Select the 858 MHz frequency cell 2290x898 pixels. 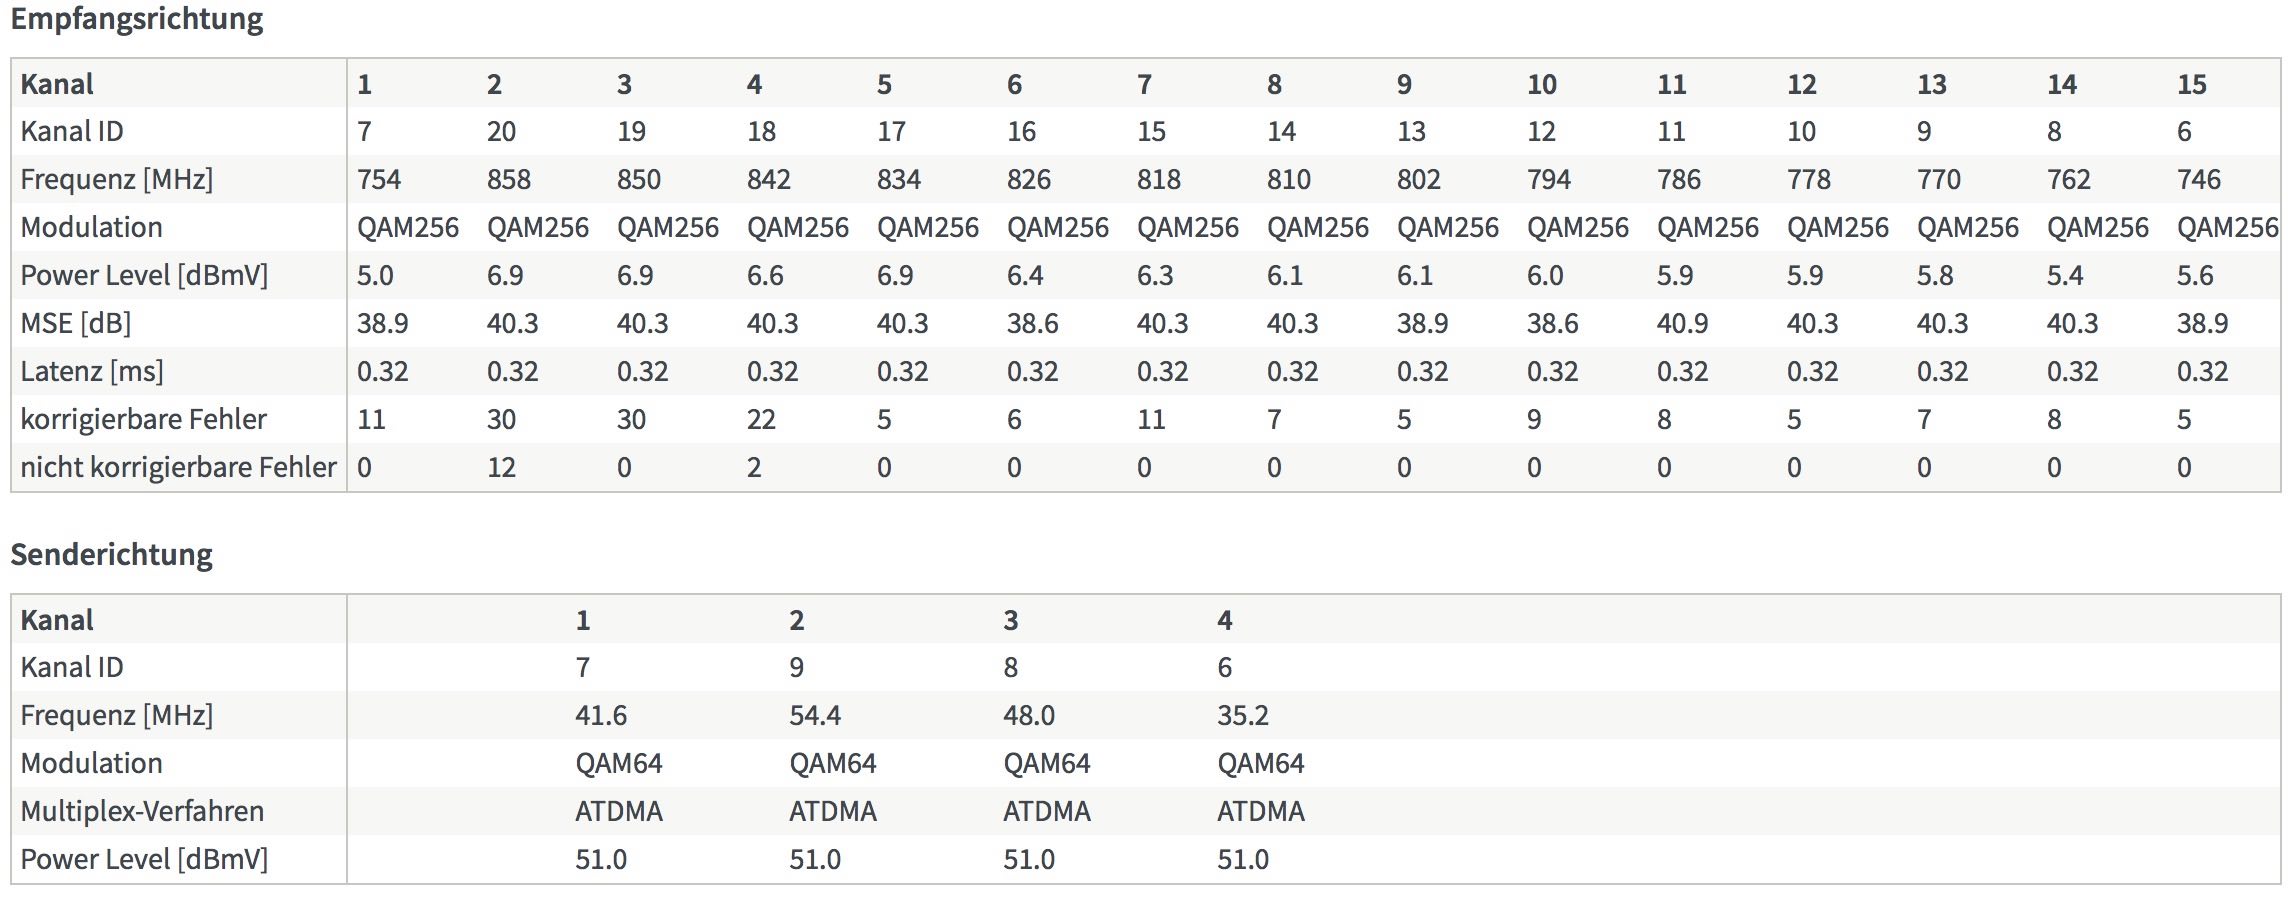pos(509,180)
